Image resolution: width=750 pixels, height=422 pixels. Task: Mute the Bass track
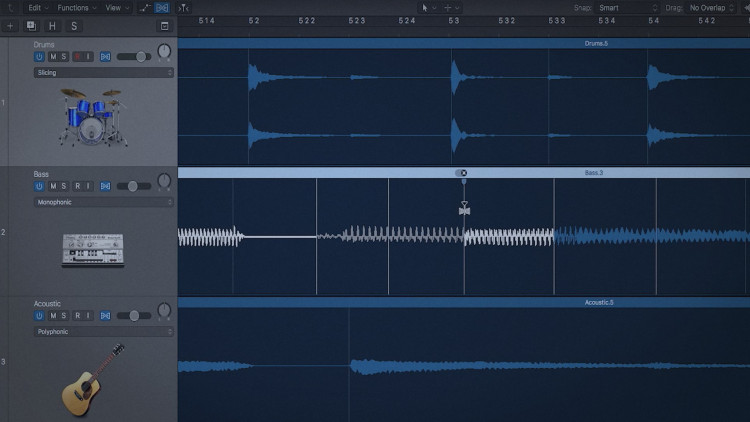(x=53, y=186)
